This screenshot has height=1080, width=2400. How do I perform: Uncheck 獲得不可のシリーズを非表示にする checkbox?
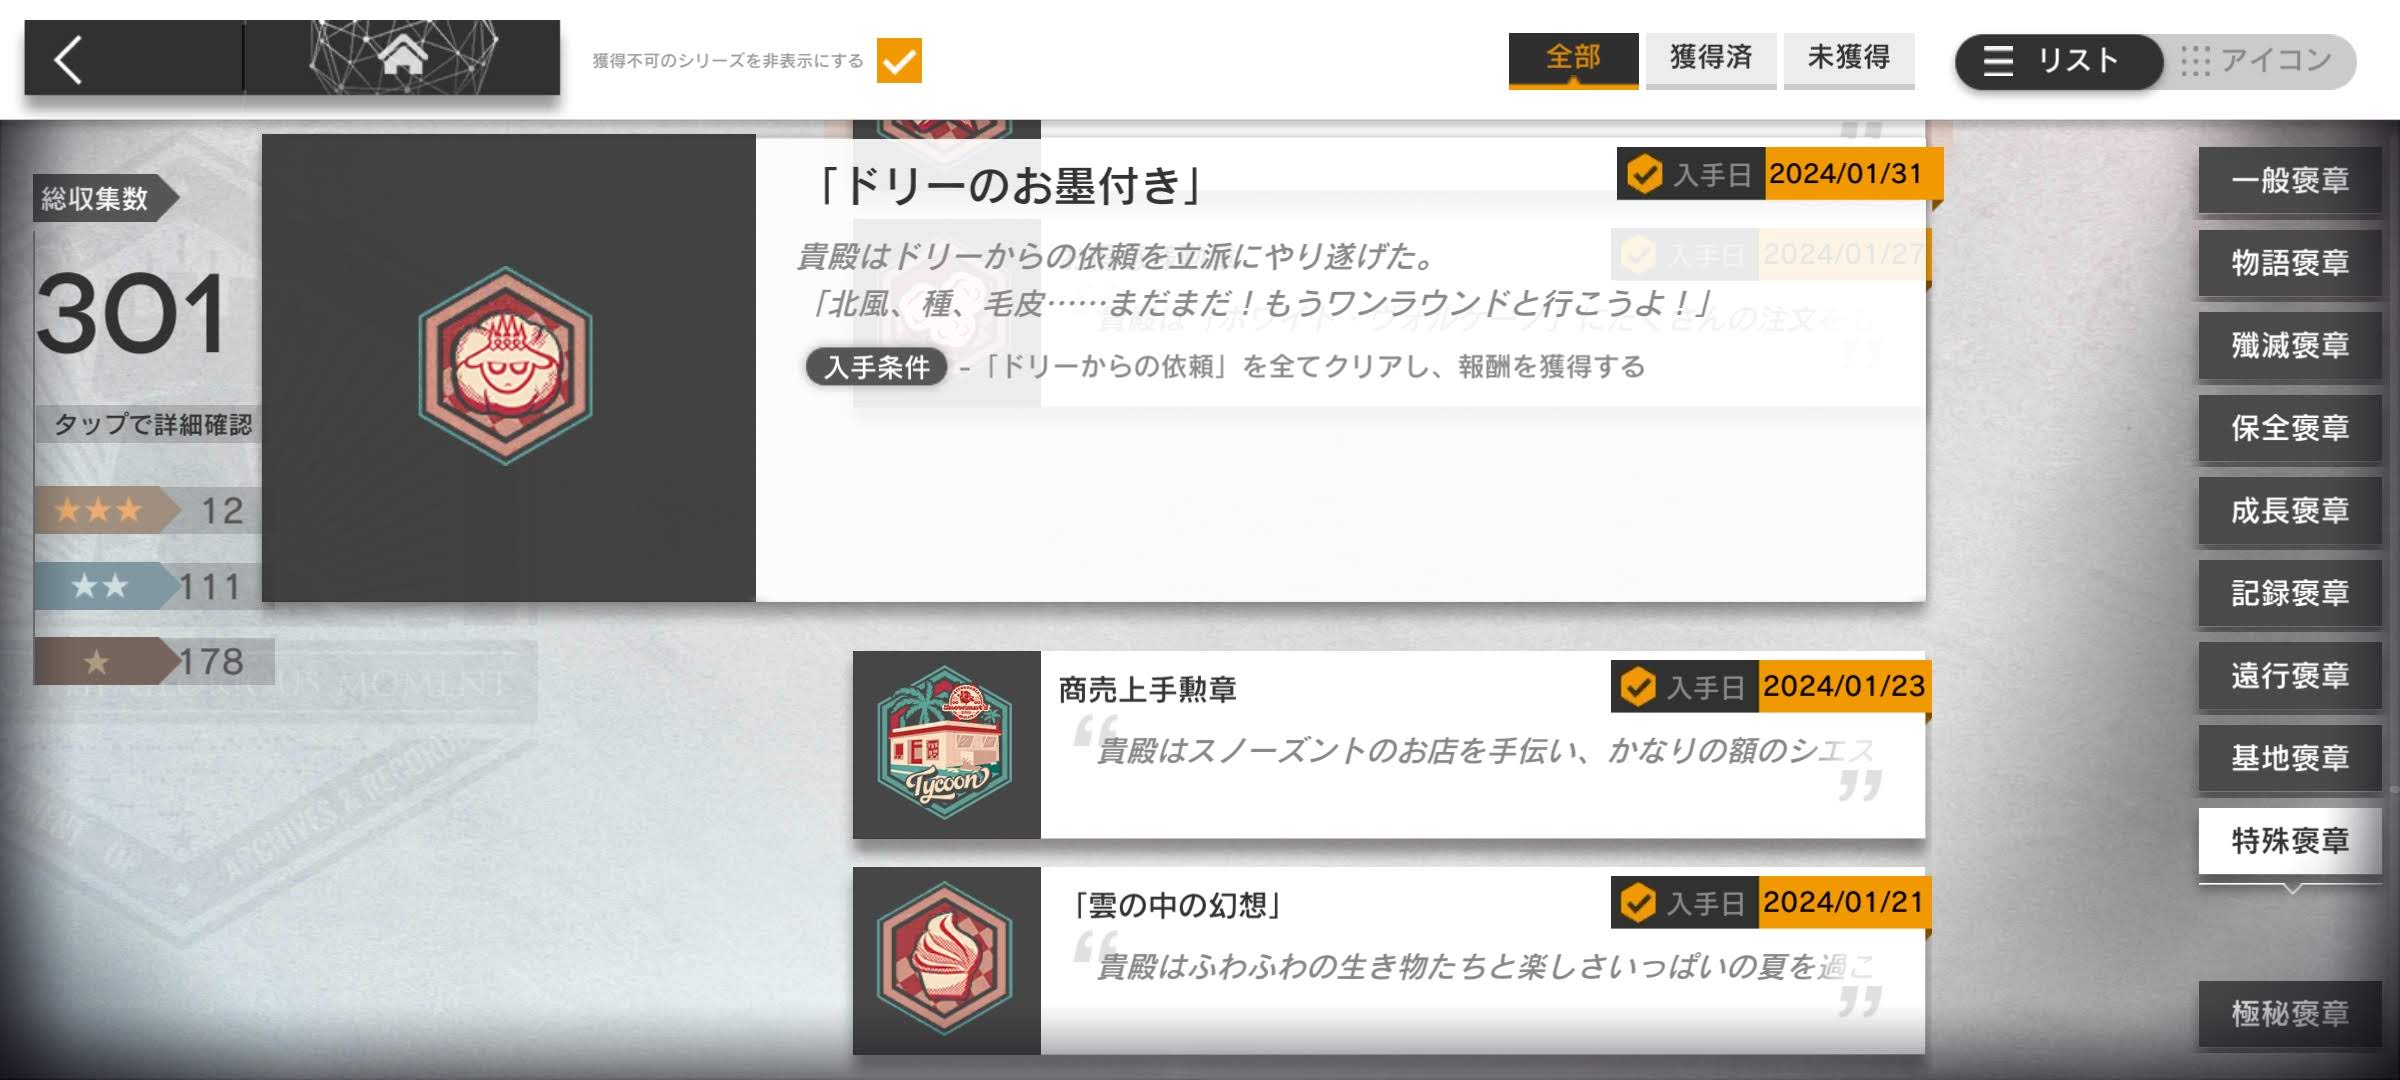[899, 60]
